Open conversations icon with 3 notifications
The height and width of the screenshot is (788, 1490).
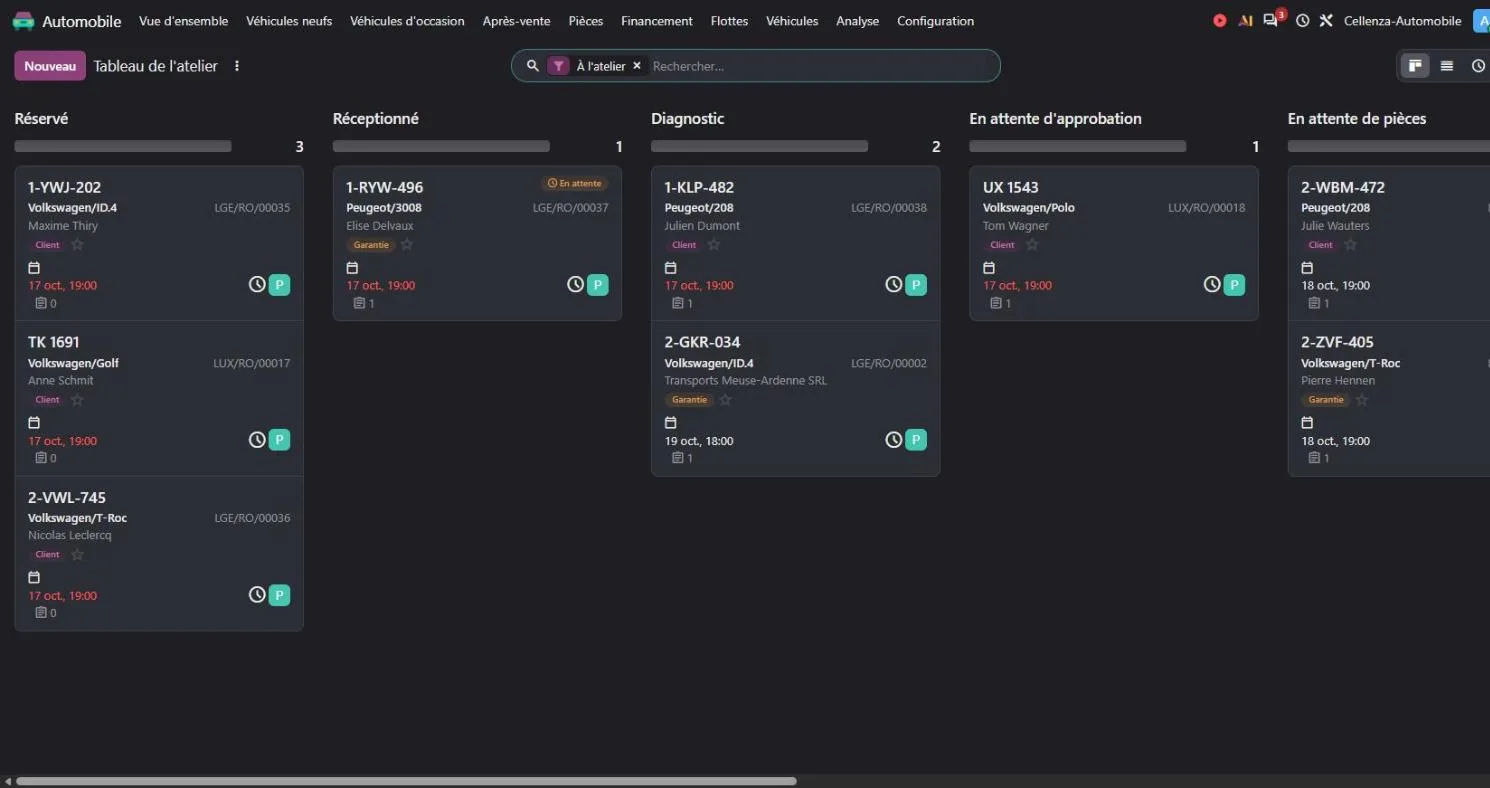[1272, 19]
